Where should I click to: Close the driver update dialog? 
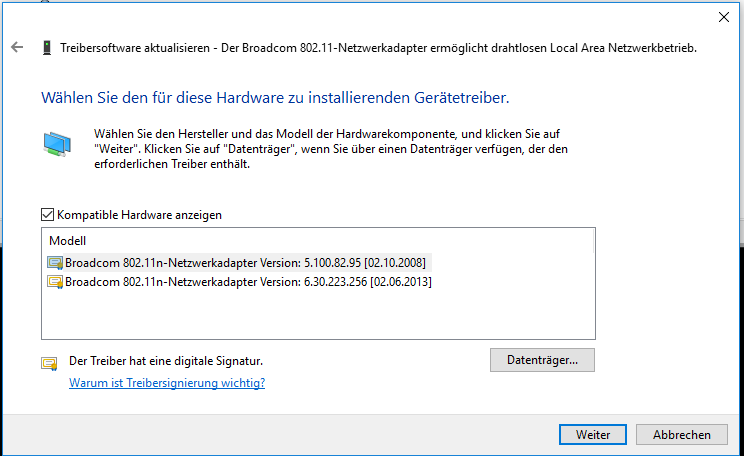click(724, 17)
